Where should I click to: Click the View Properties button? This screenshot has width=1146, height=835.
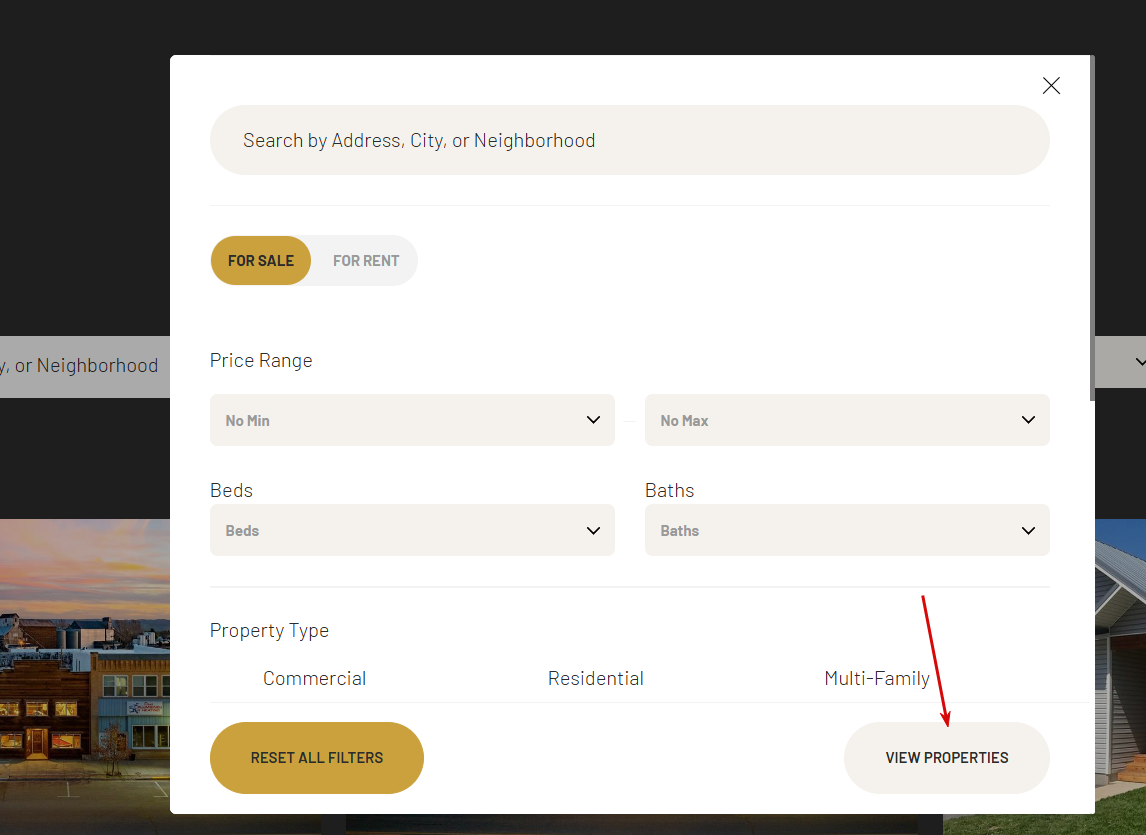pyautogui.click(x=946, y=758)
